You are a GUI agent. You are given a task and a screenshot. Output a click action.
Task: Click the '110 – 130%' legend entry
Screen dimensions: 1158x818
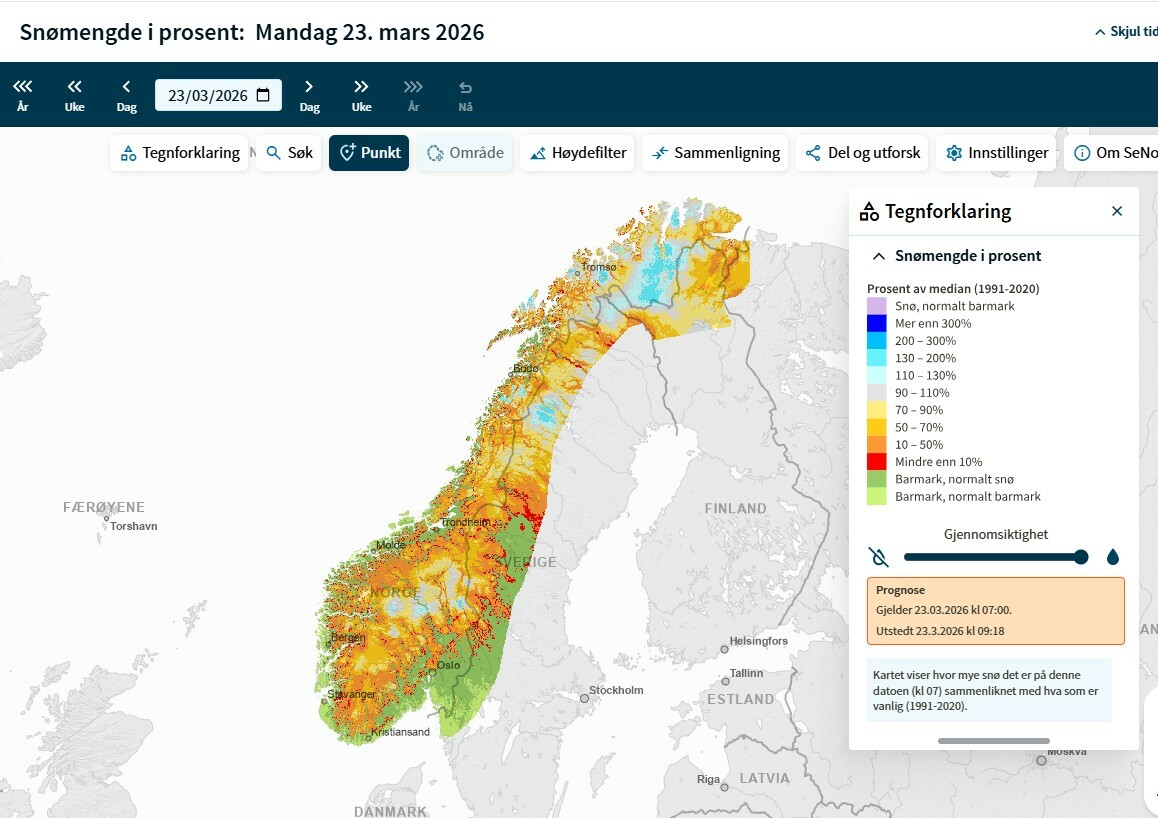(x=925, y=375)
